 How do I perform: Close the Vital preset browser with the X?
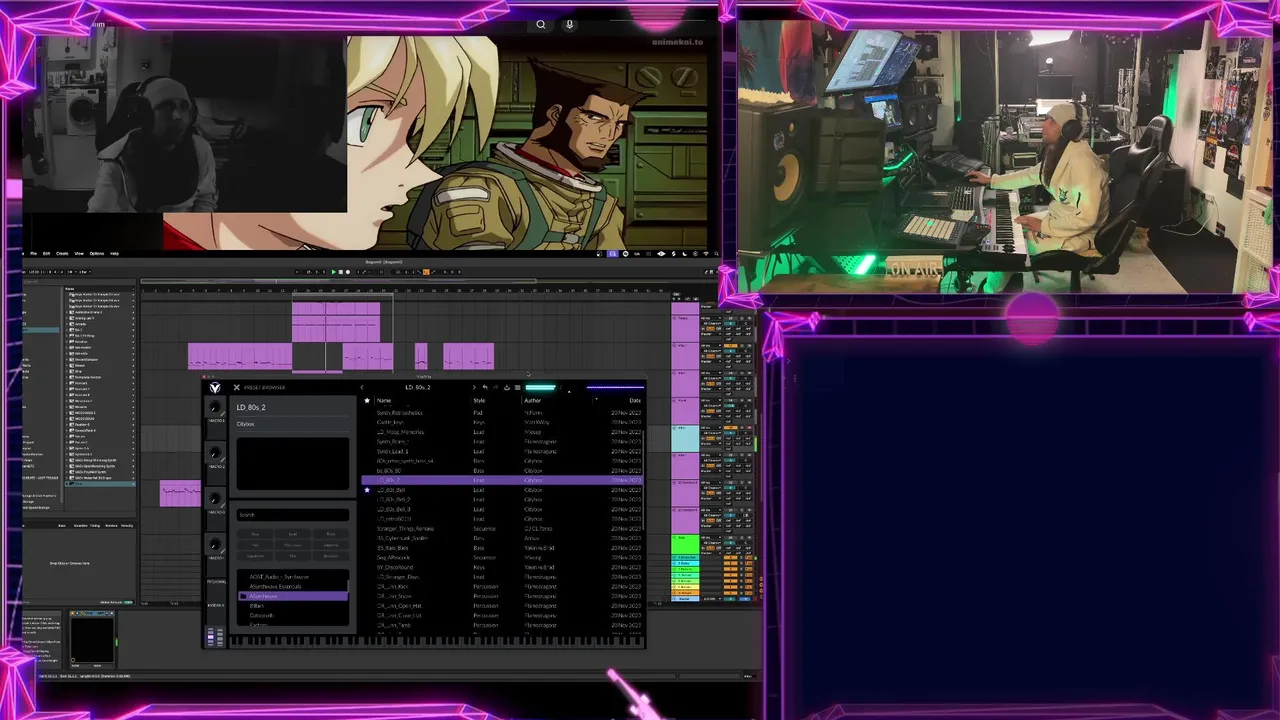[x=236, y=387]
